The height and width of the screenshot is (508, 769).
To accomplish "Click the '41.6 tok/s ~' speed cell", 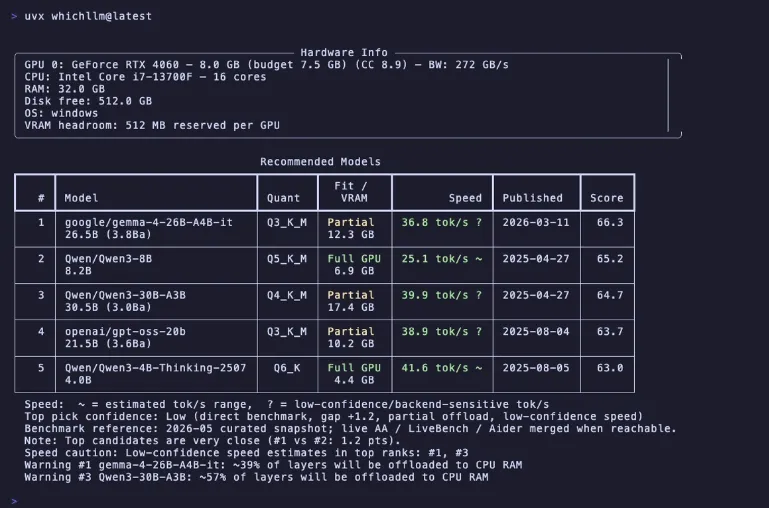I will 441,368.
